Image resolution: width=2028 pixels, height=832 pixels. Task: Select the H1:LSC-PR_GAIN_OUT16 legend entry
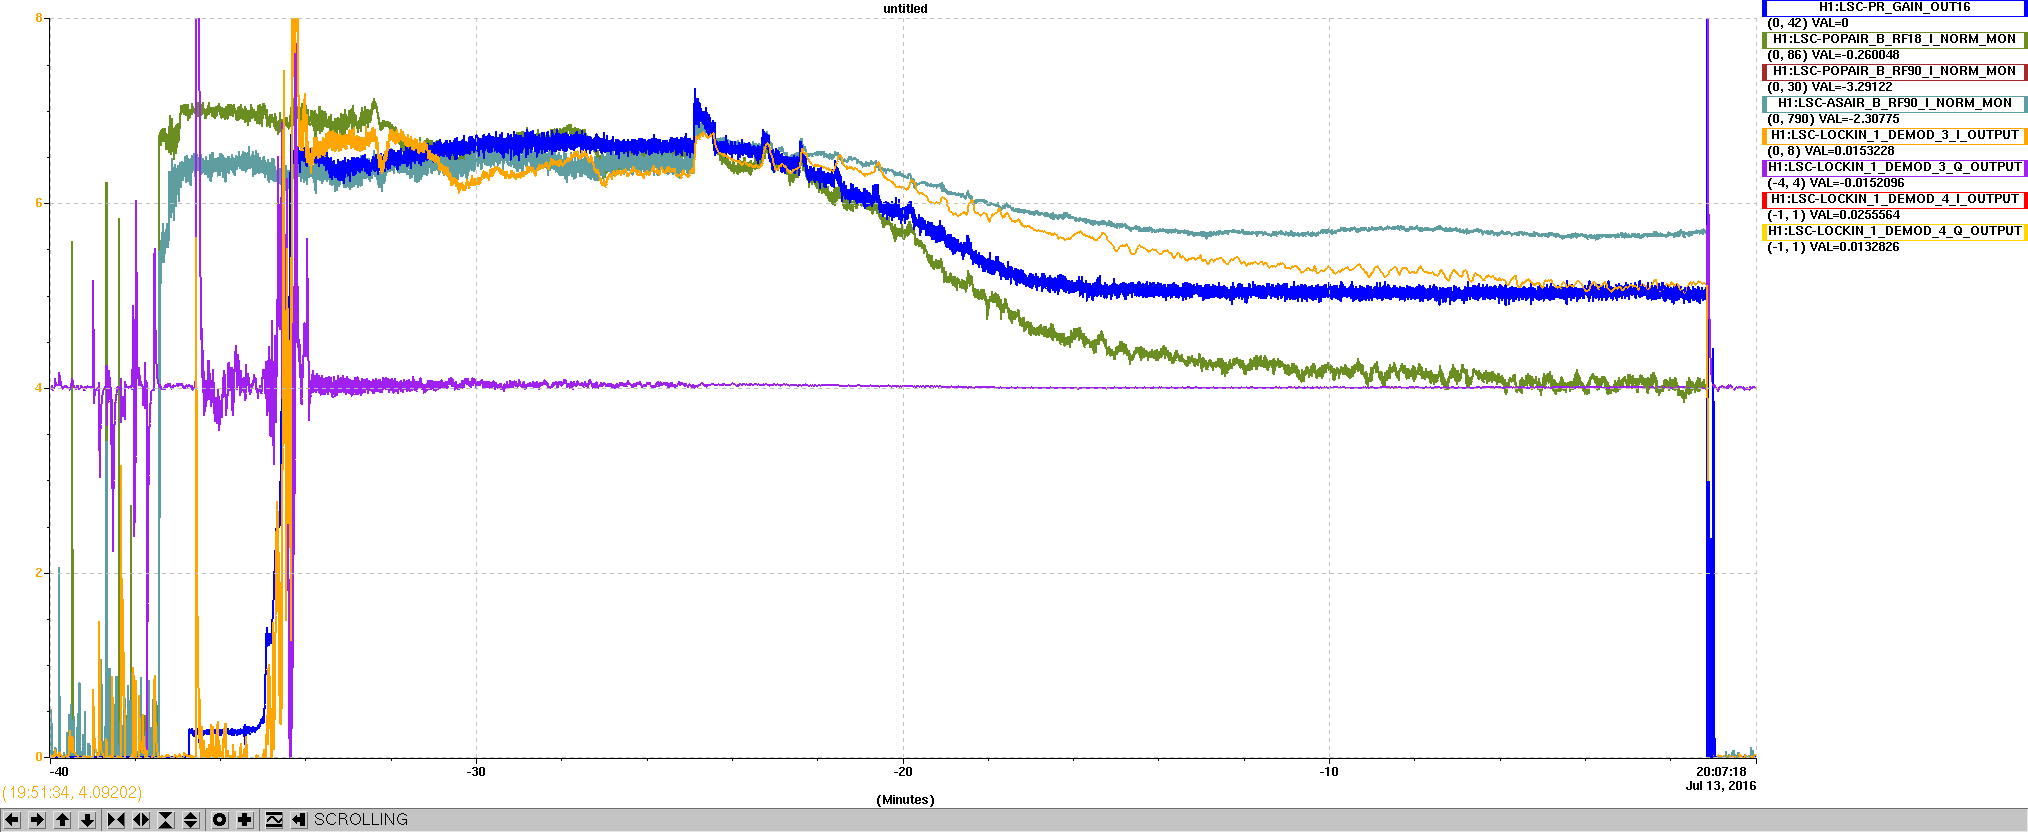(x=1894, y=8)
